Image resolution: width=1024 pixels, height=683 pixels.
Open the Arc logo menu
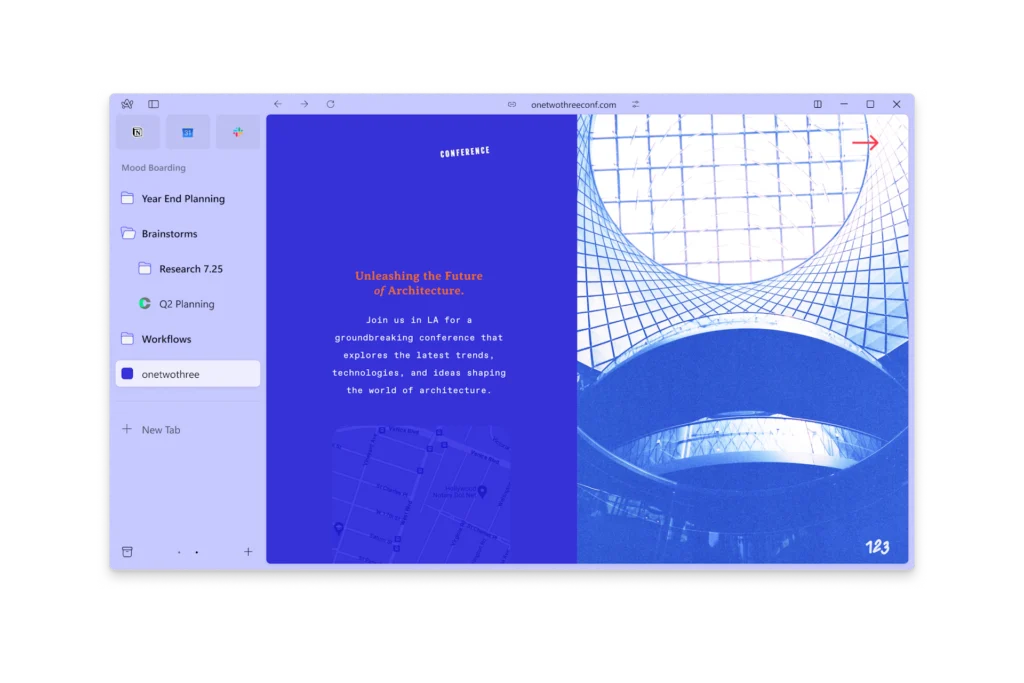(127, 104)
